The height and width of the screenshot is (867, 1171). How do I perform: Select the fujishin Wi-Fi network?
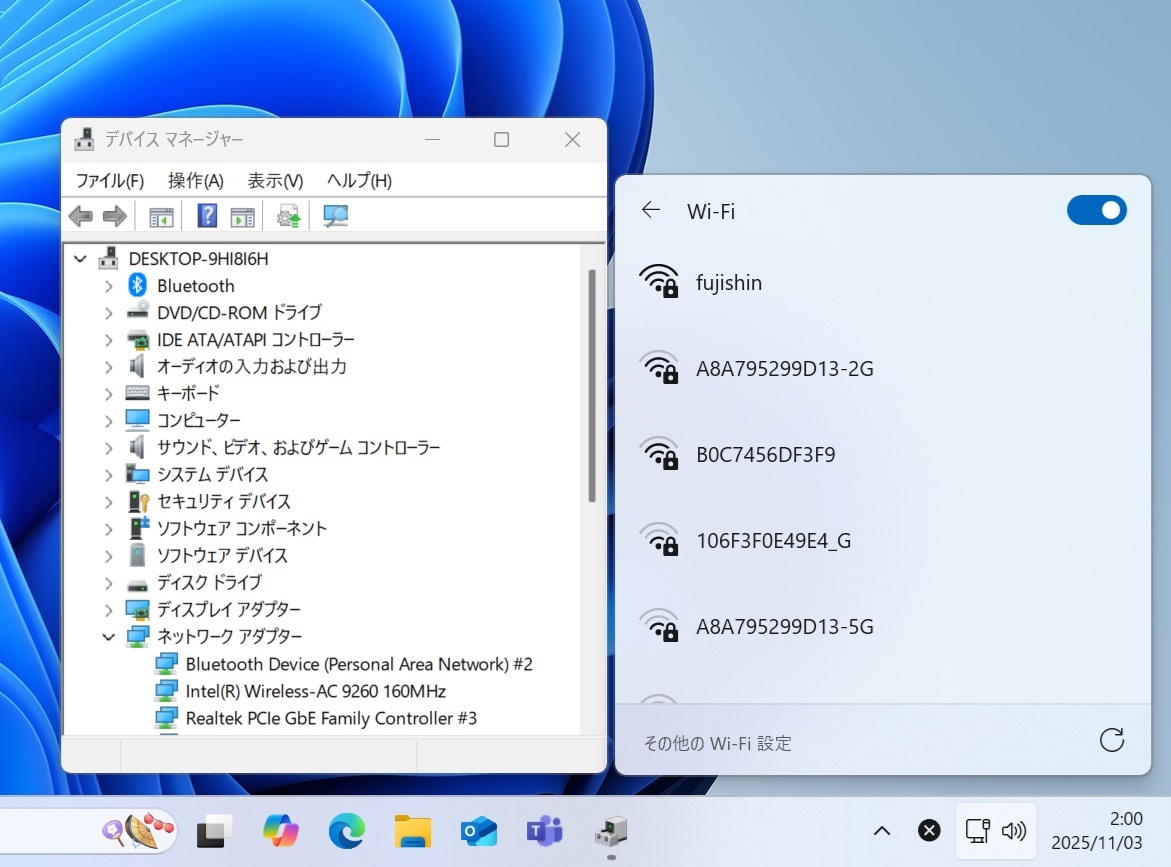click(729, 283)
